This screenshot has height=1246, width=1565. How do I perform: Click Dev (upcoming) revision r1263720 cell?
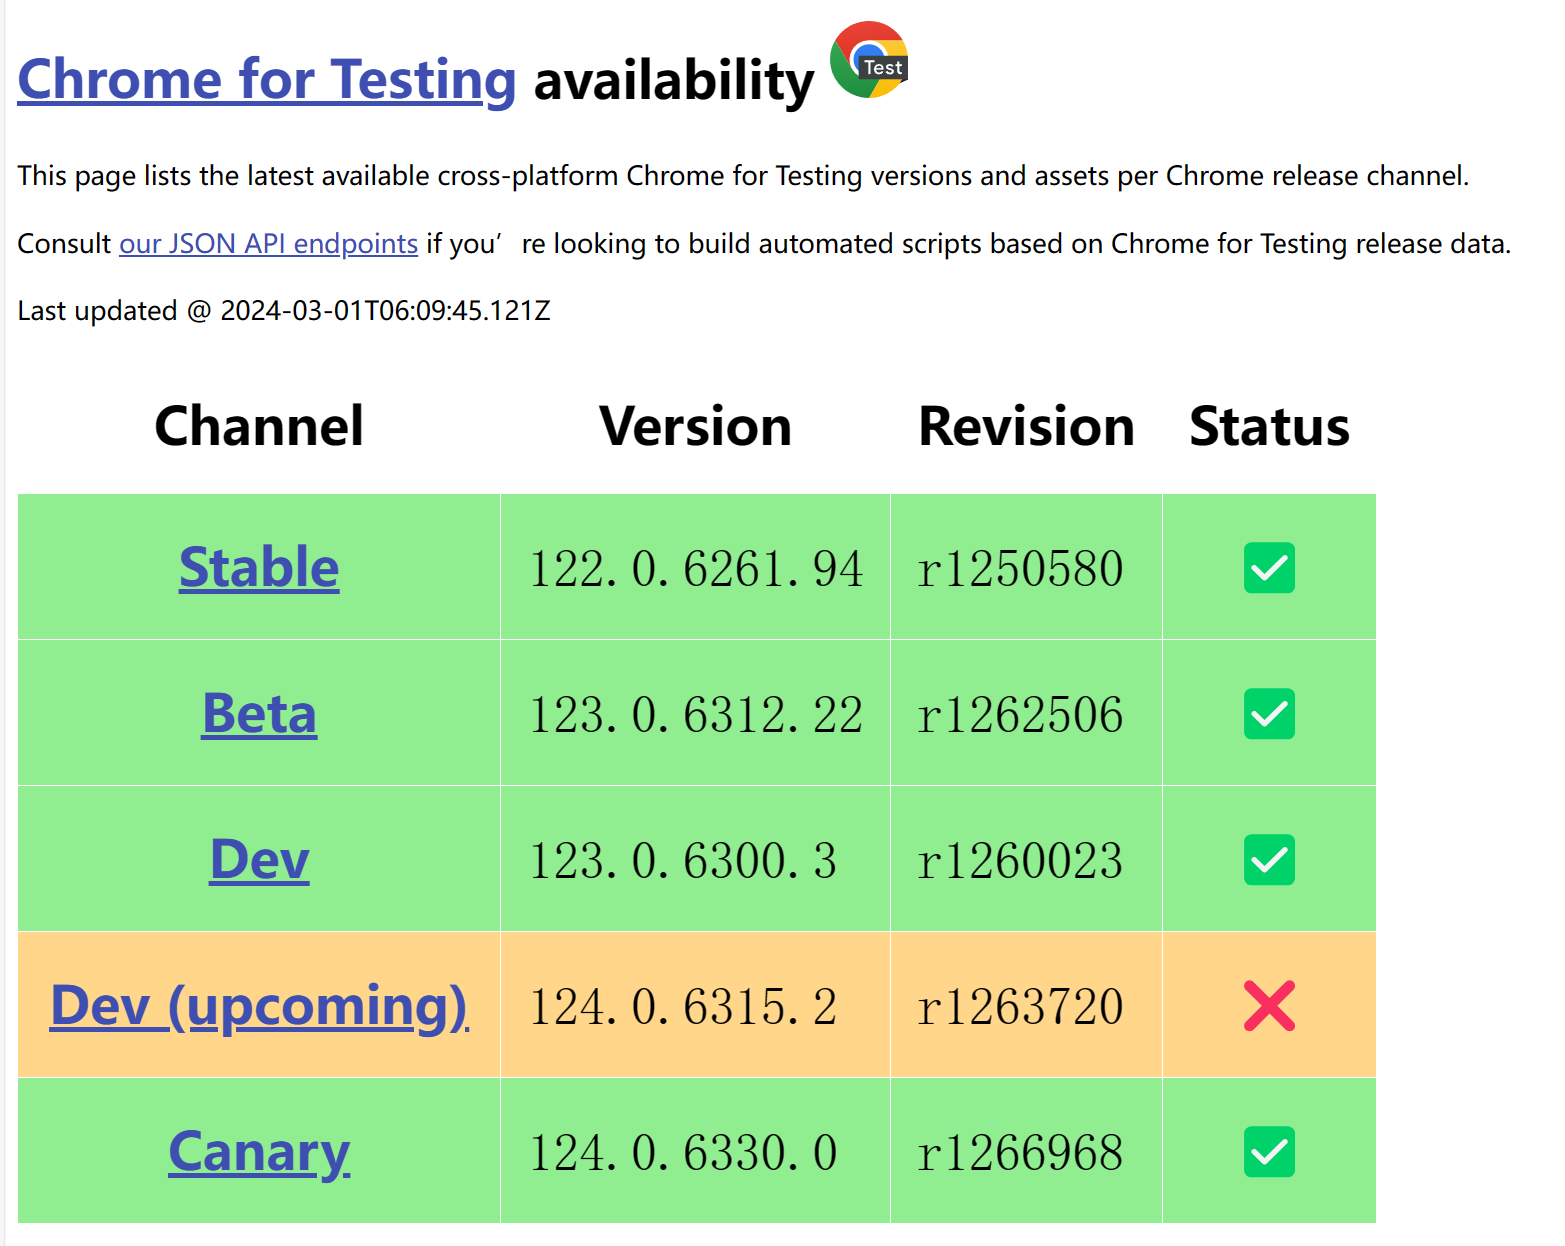pos(1020,1007)
